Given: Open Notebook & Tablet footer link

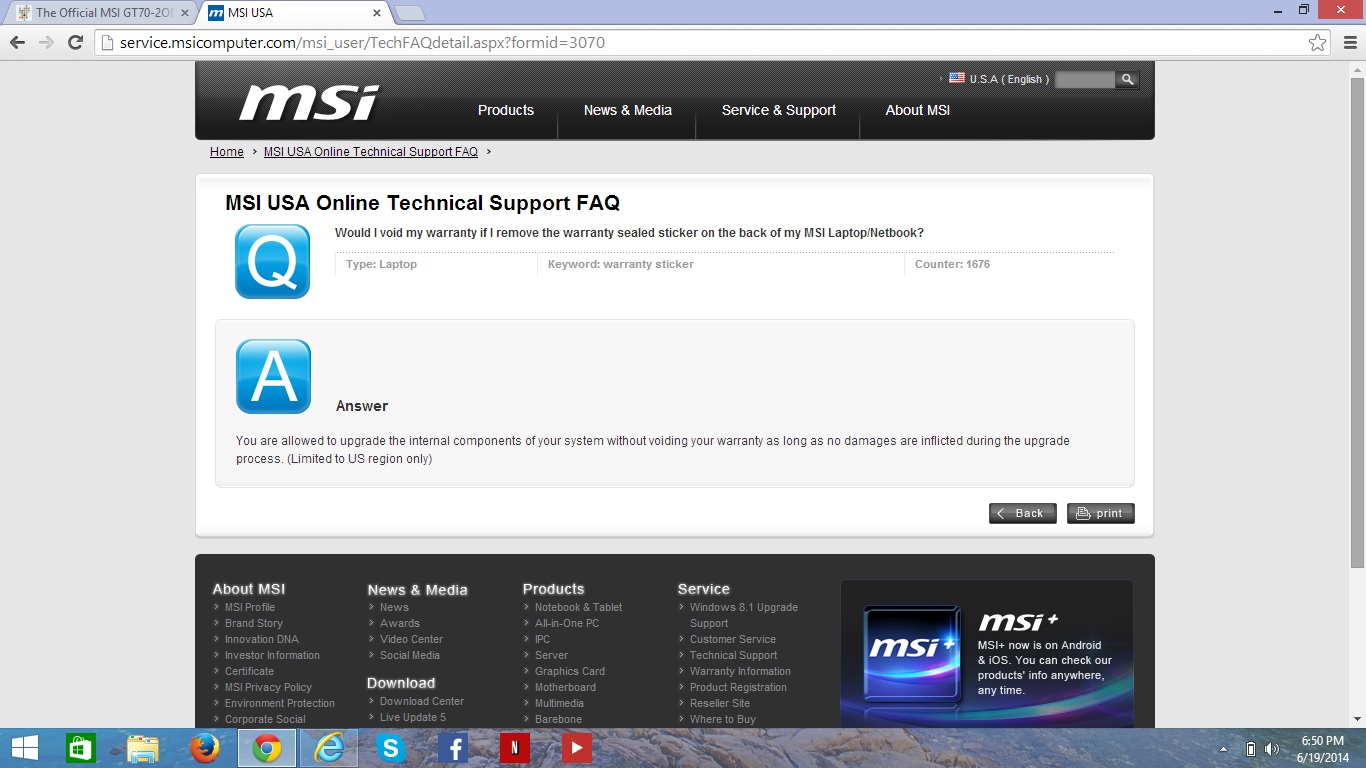Looking at the screenshot, I should coord(579,607).
